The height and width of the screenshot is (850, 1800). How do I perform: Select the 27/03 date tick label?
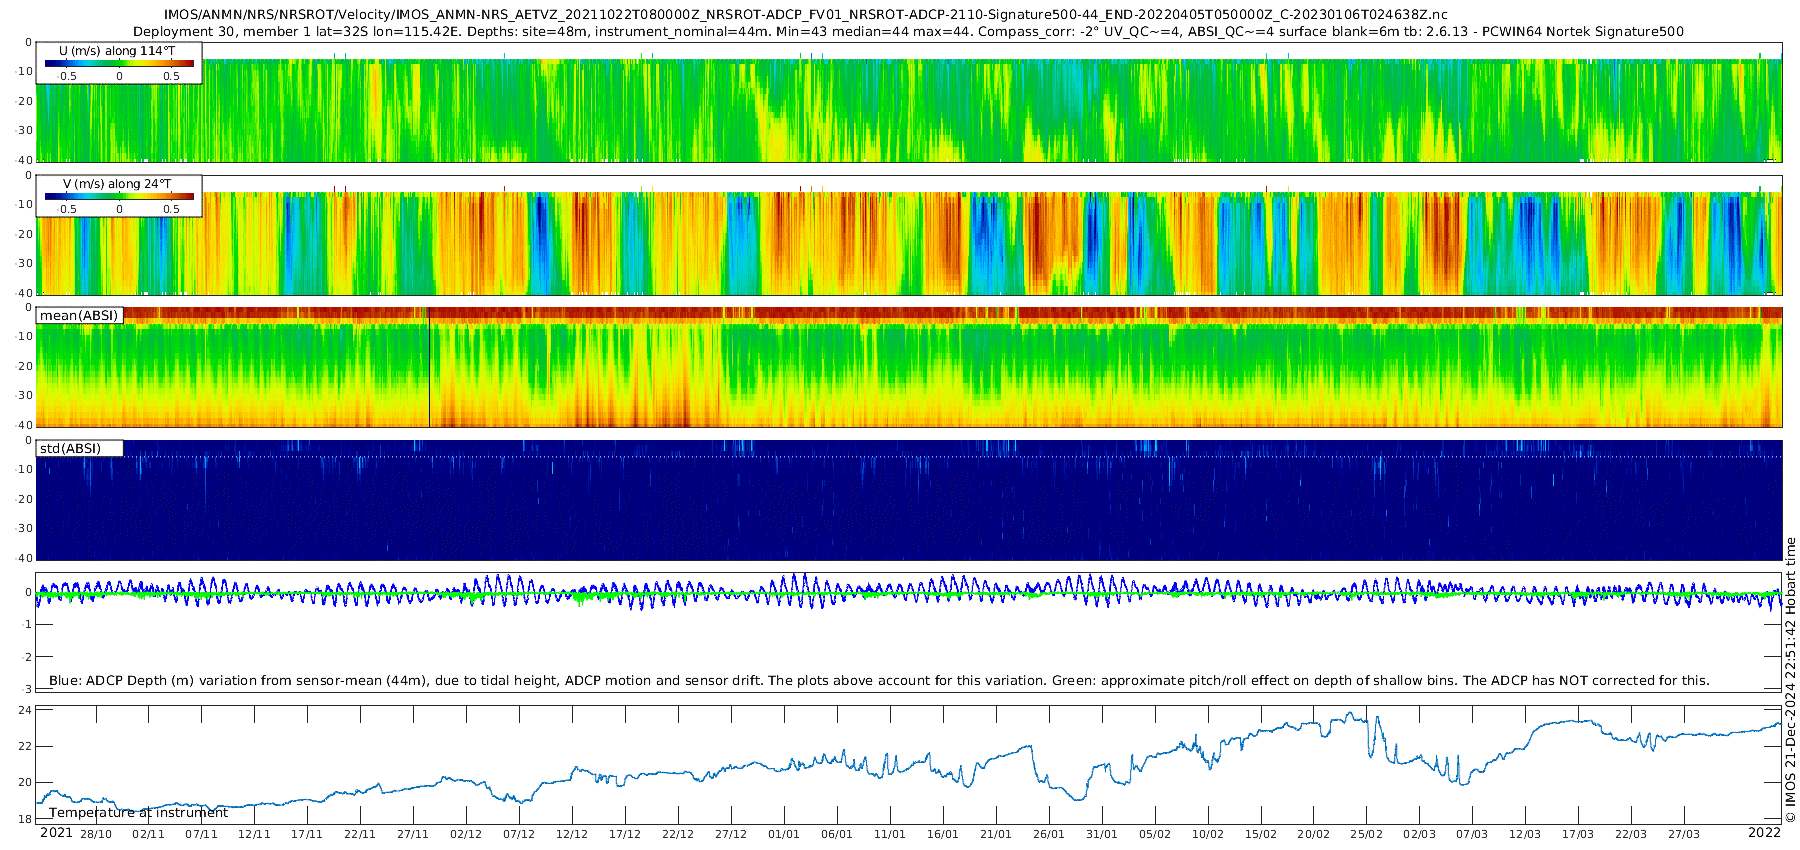pyautogui.click(x=1684, y=834)
